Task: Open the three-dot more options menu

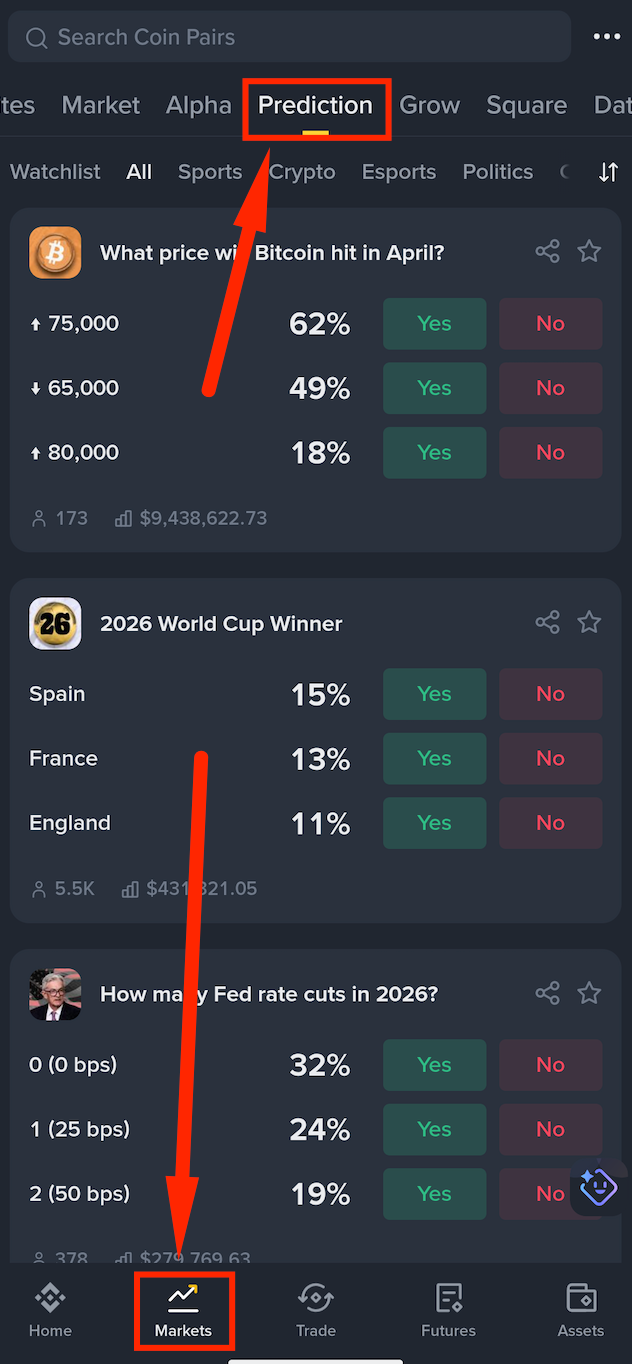Action: point(607,37)
